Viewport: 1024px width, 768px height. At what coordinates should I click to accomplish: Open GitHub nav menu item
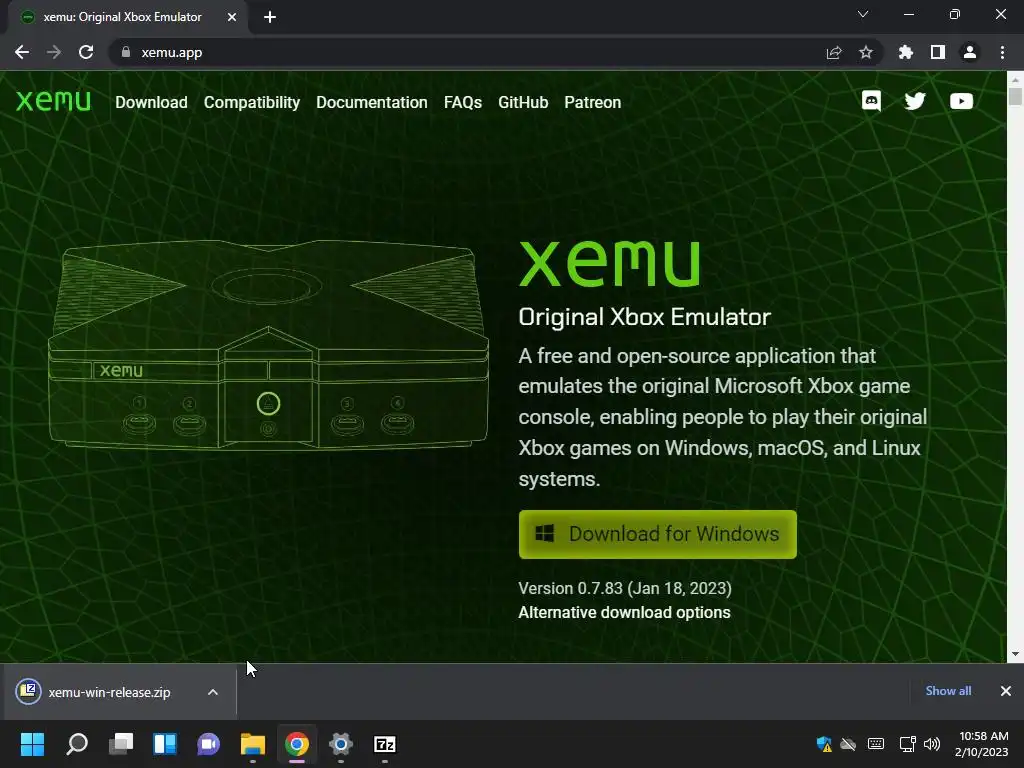[x=523, y=103]
